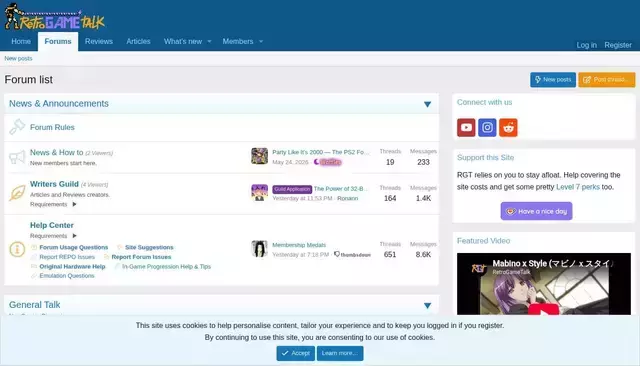Open Site Suggestions subforum
This screenshot has width=640, height=366.
coord(149,247)
